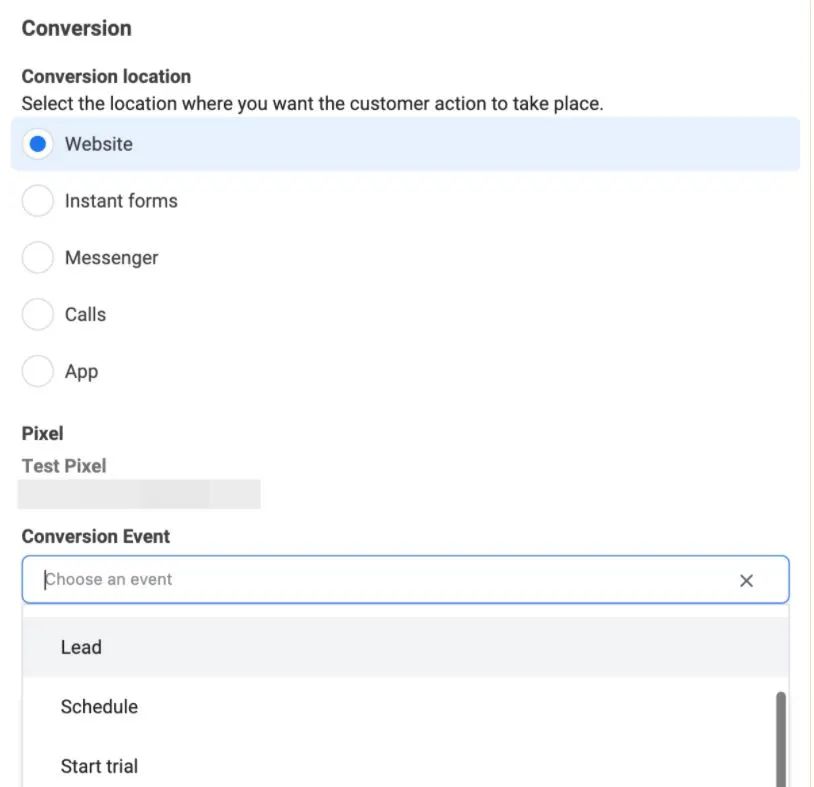Choose Instant forms as conversion location

pos(38,201)
